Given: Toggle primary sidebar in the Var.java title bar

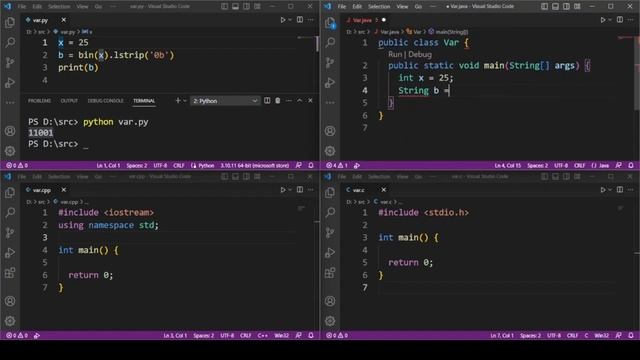Looking at the screenshot, I should click(544, 7).
